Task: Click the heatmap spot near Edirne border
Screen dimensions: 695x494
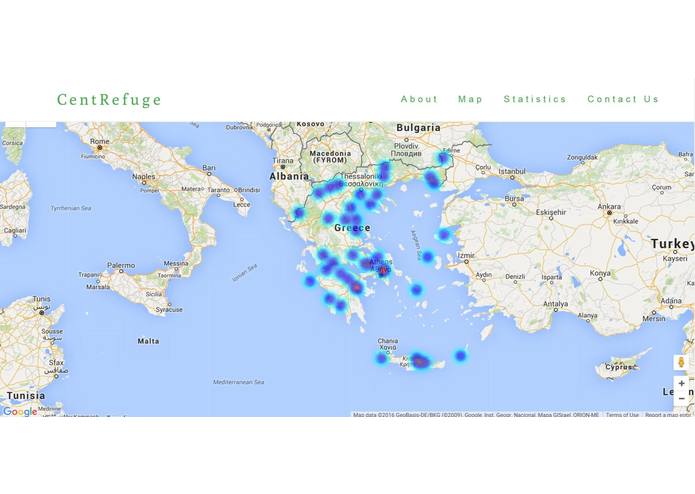Action: point(443,158)
